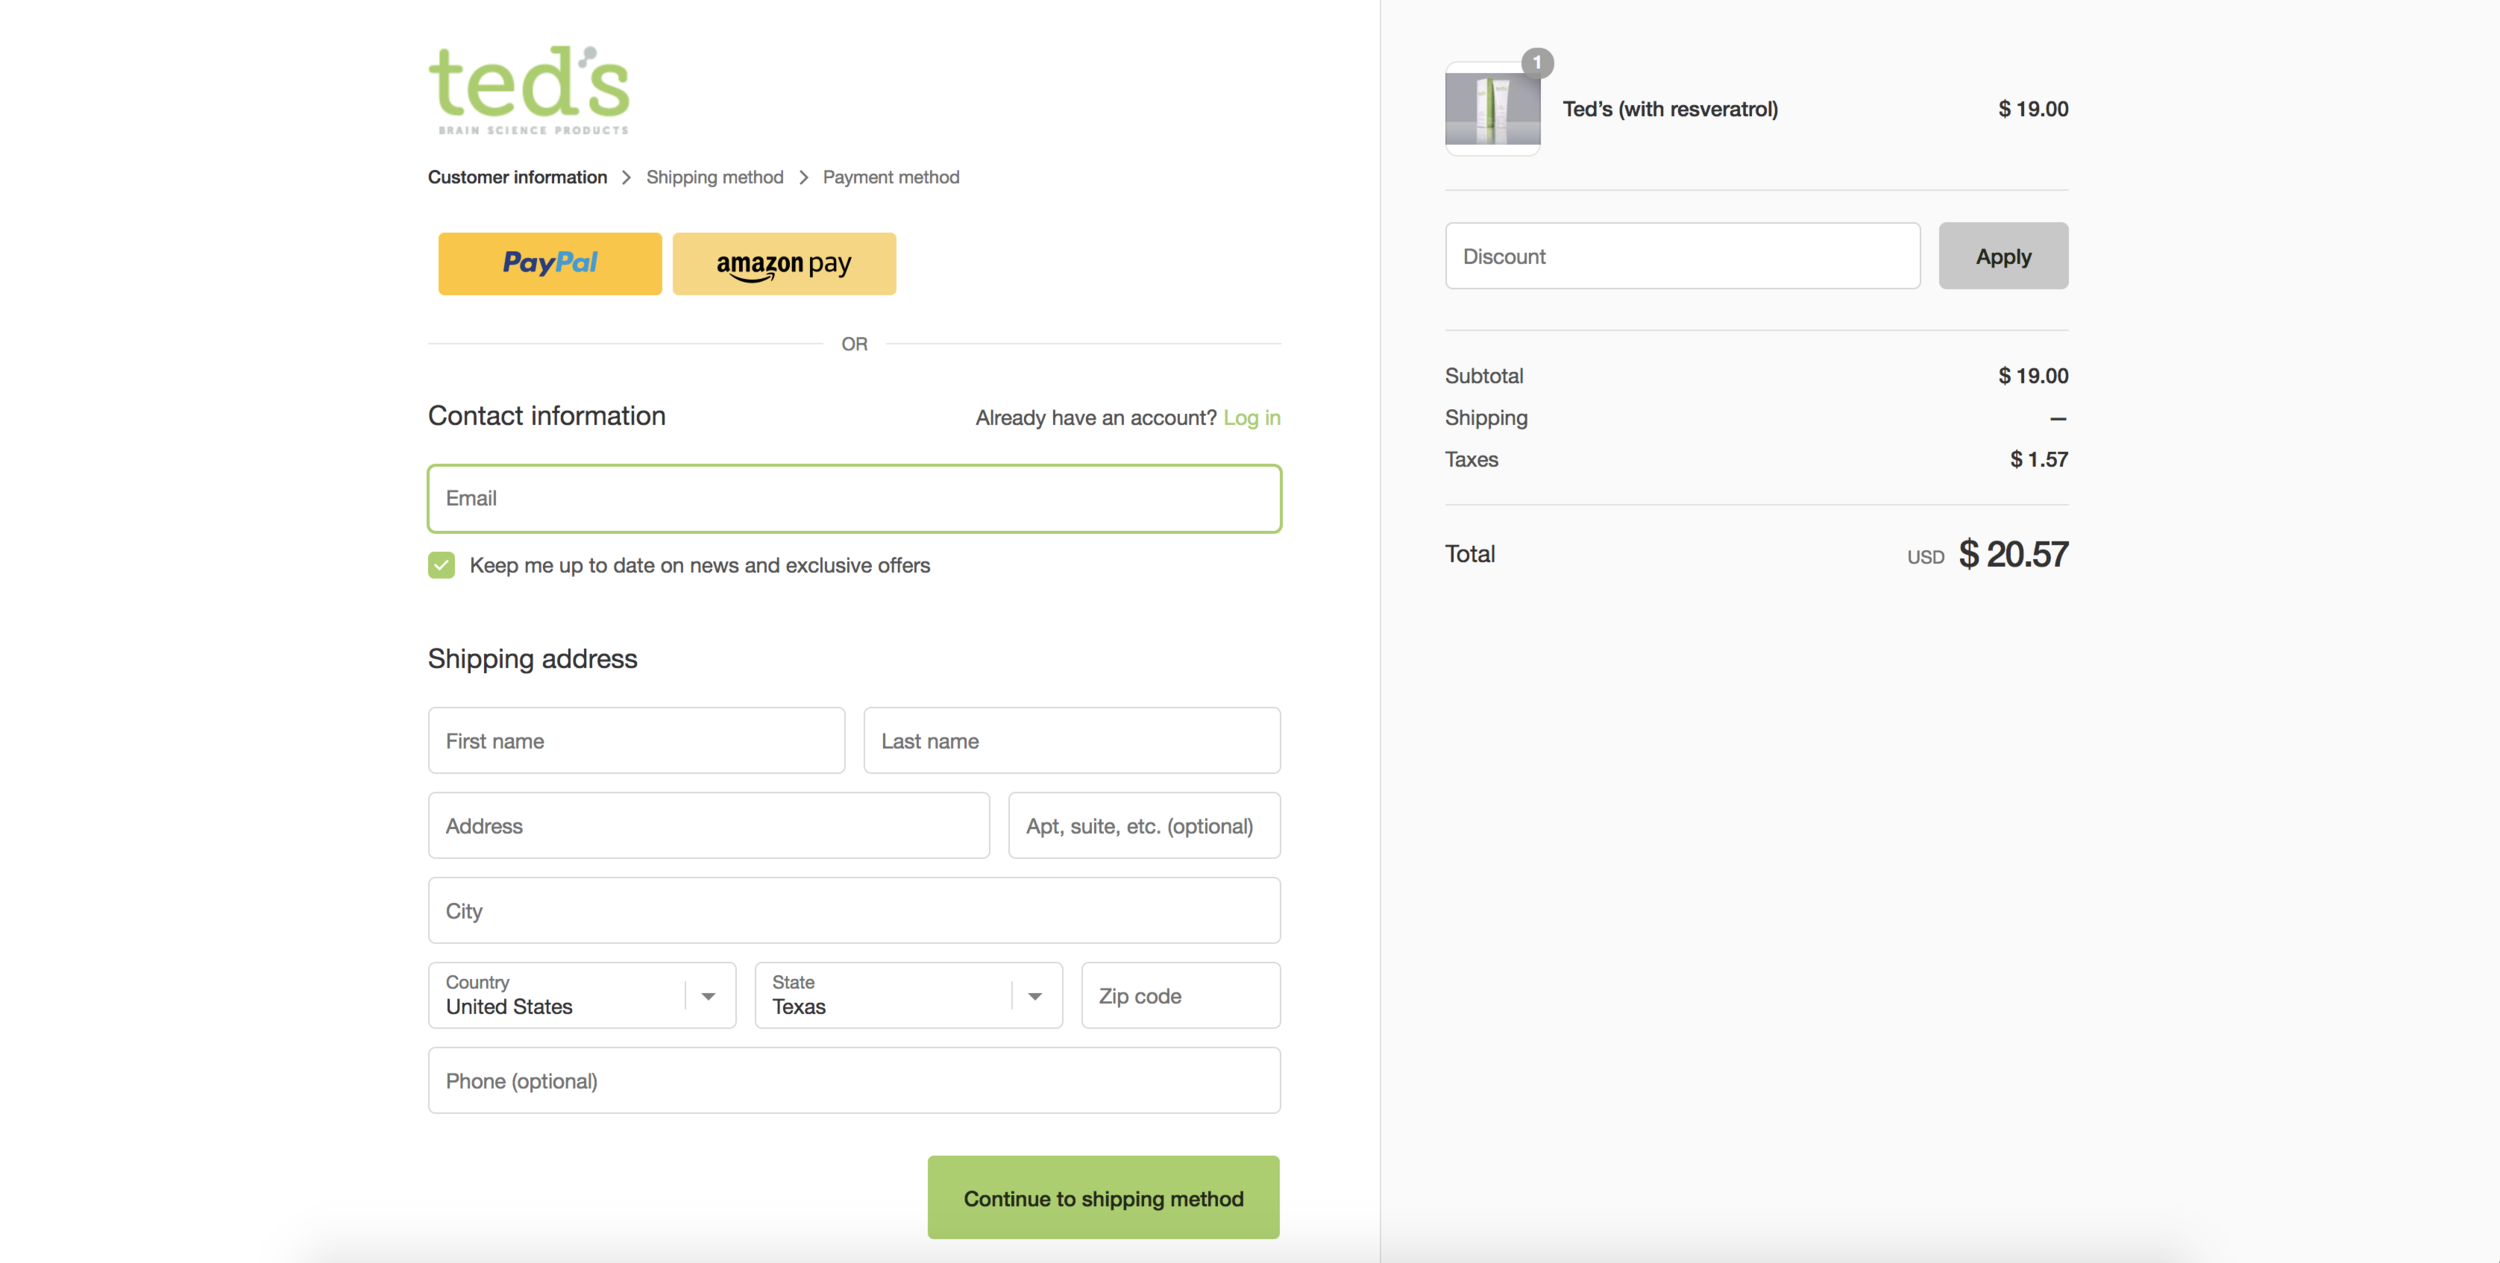
Task: Click the Total amount $ 20.57
Action: [x=2013, y=555]
